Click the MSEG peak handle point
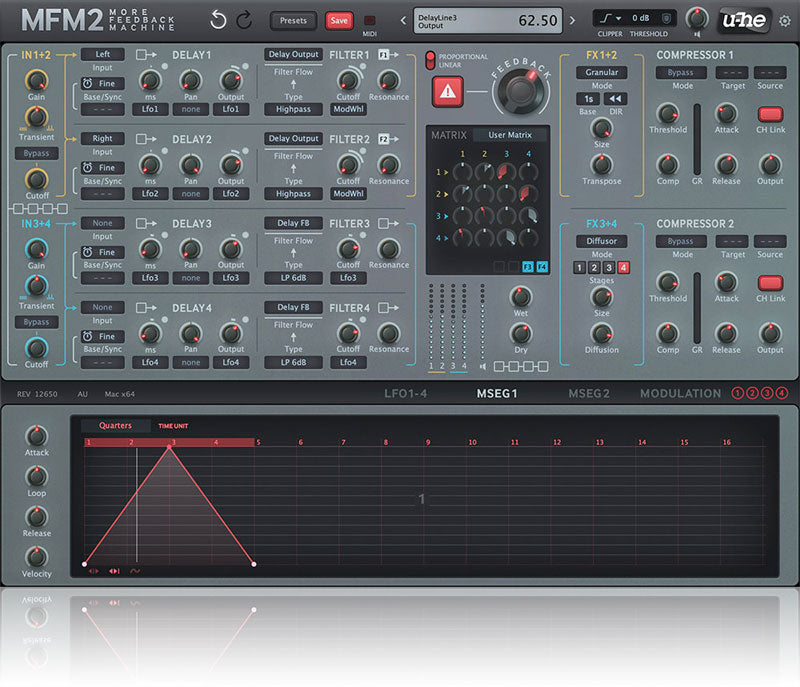 tap(169, 447)
